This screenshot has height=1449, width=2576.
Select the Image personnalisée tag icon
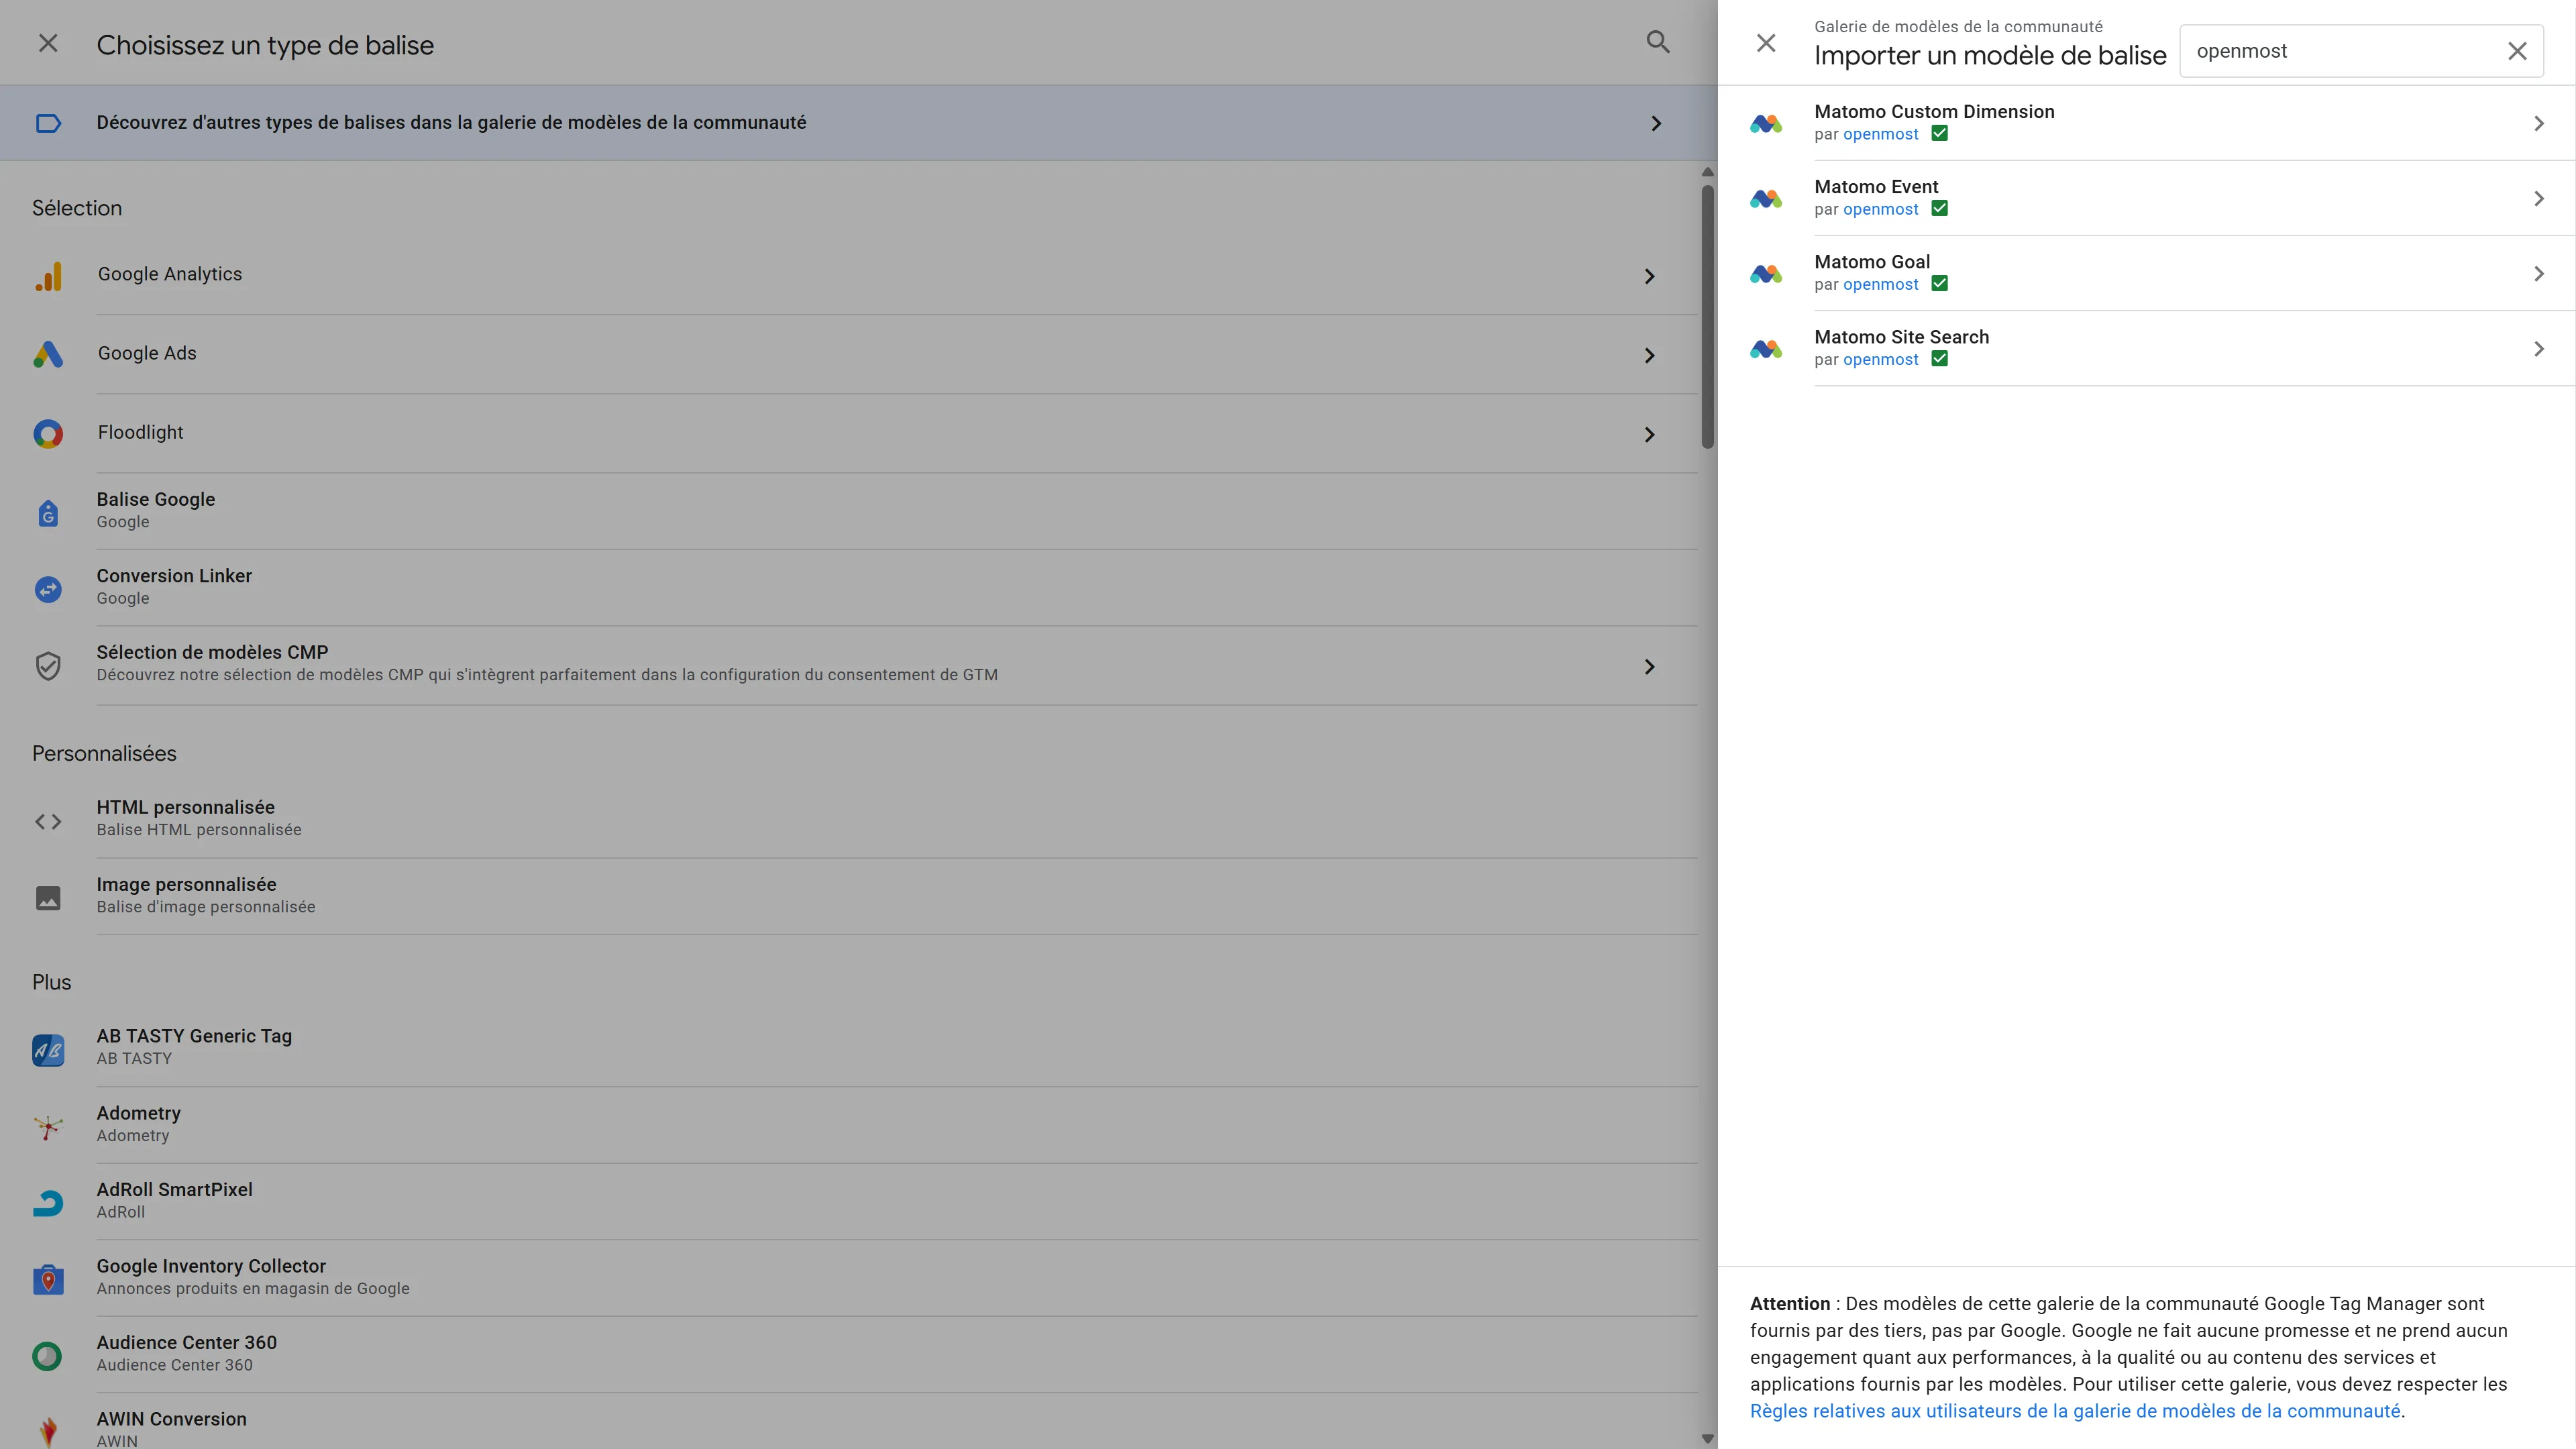[x=48, y=897]
